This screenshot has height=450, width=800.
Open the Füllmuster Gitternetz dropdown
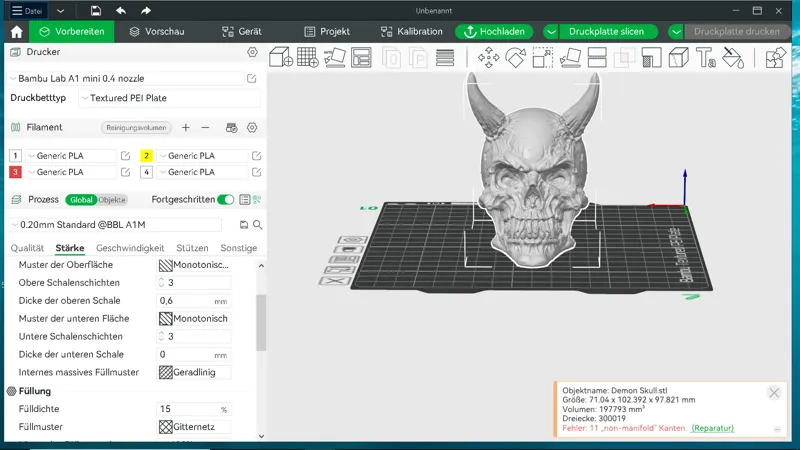click(x=194, y=427)
